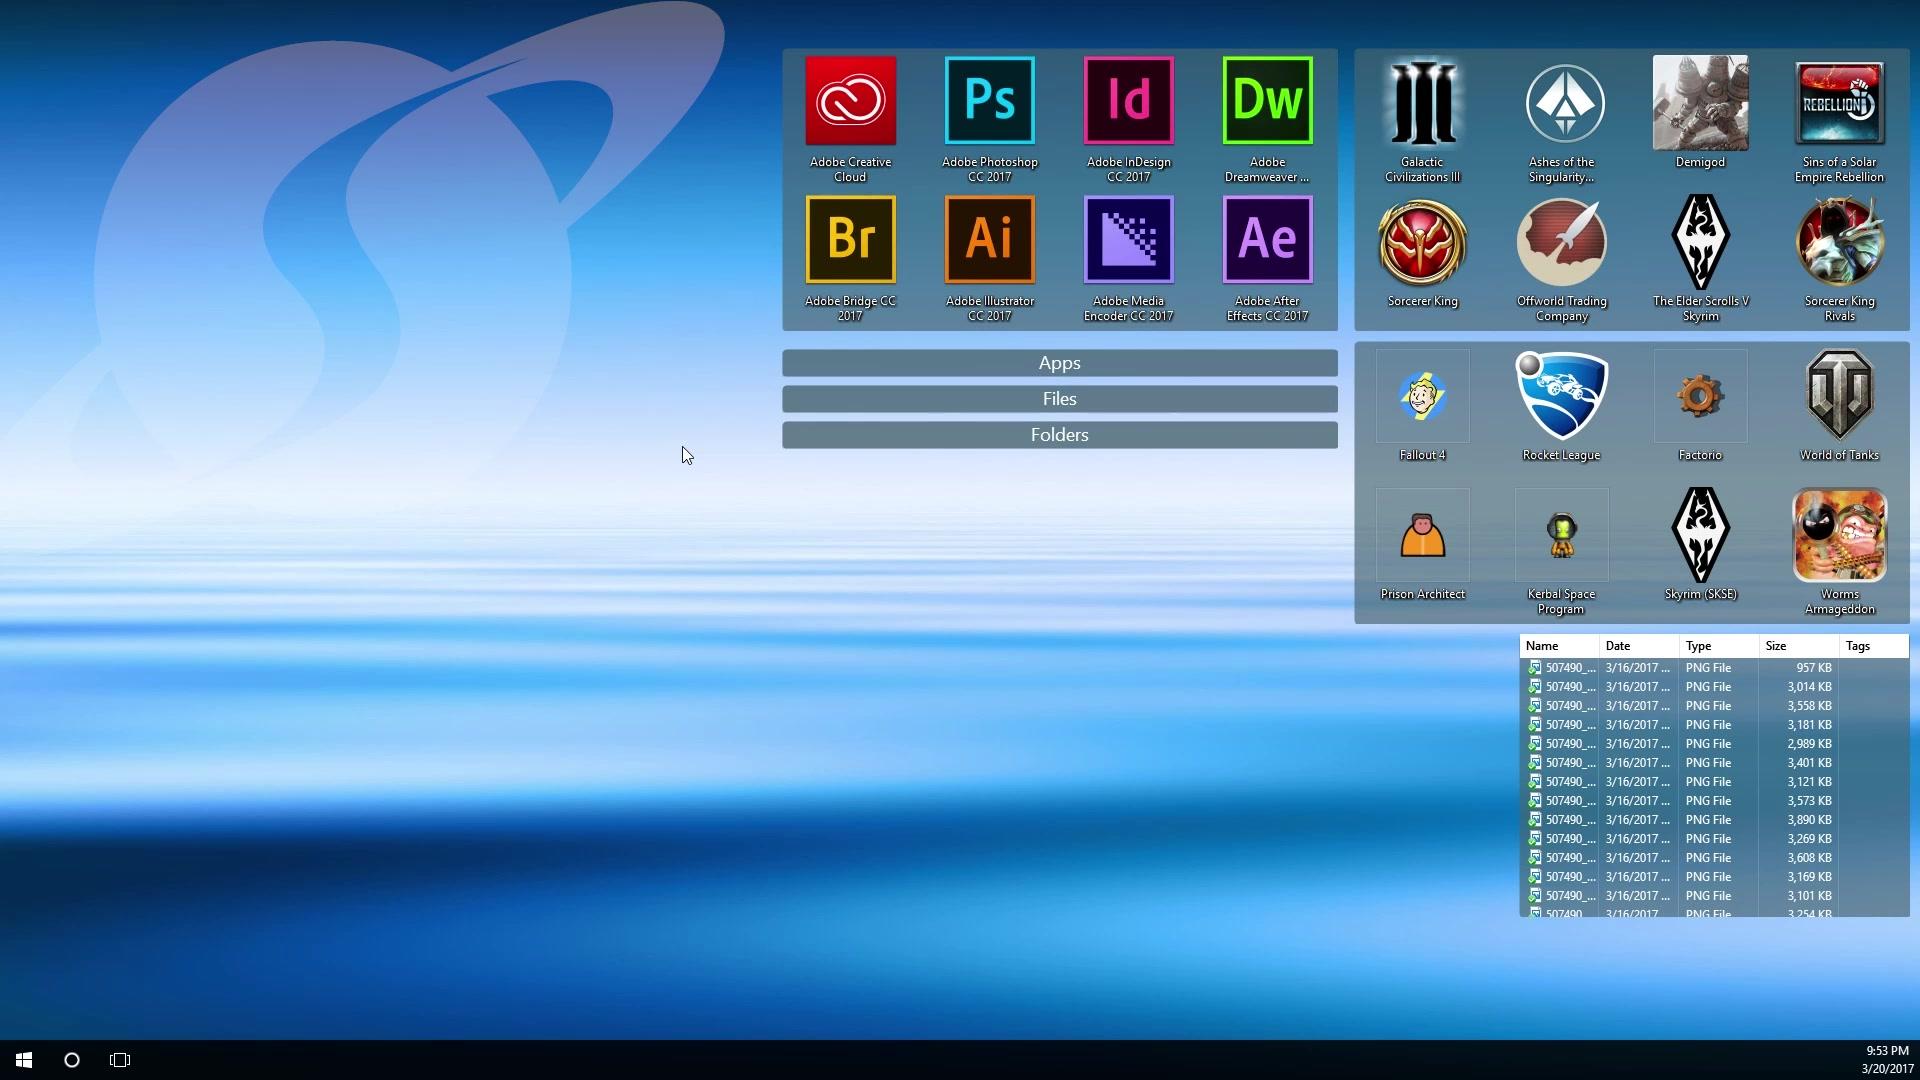Launch Adobe Photoshop CC 2017
Viewport: 1920px width, 1080px height.
pos(989,101)
